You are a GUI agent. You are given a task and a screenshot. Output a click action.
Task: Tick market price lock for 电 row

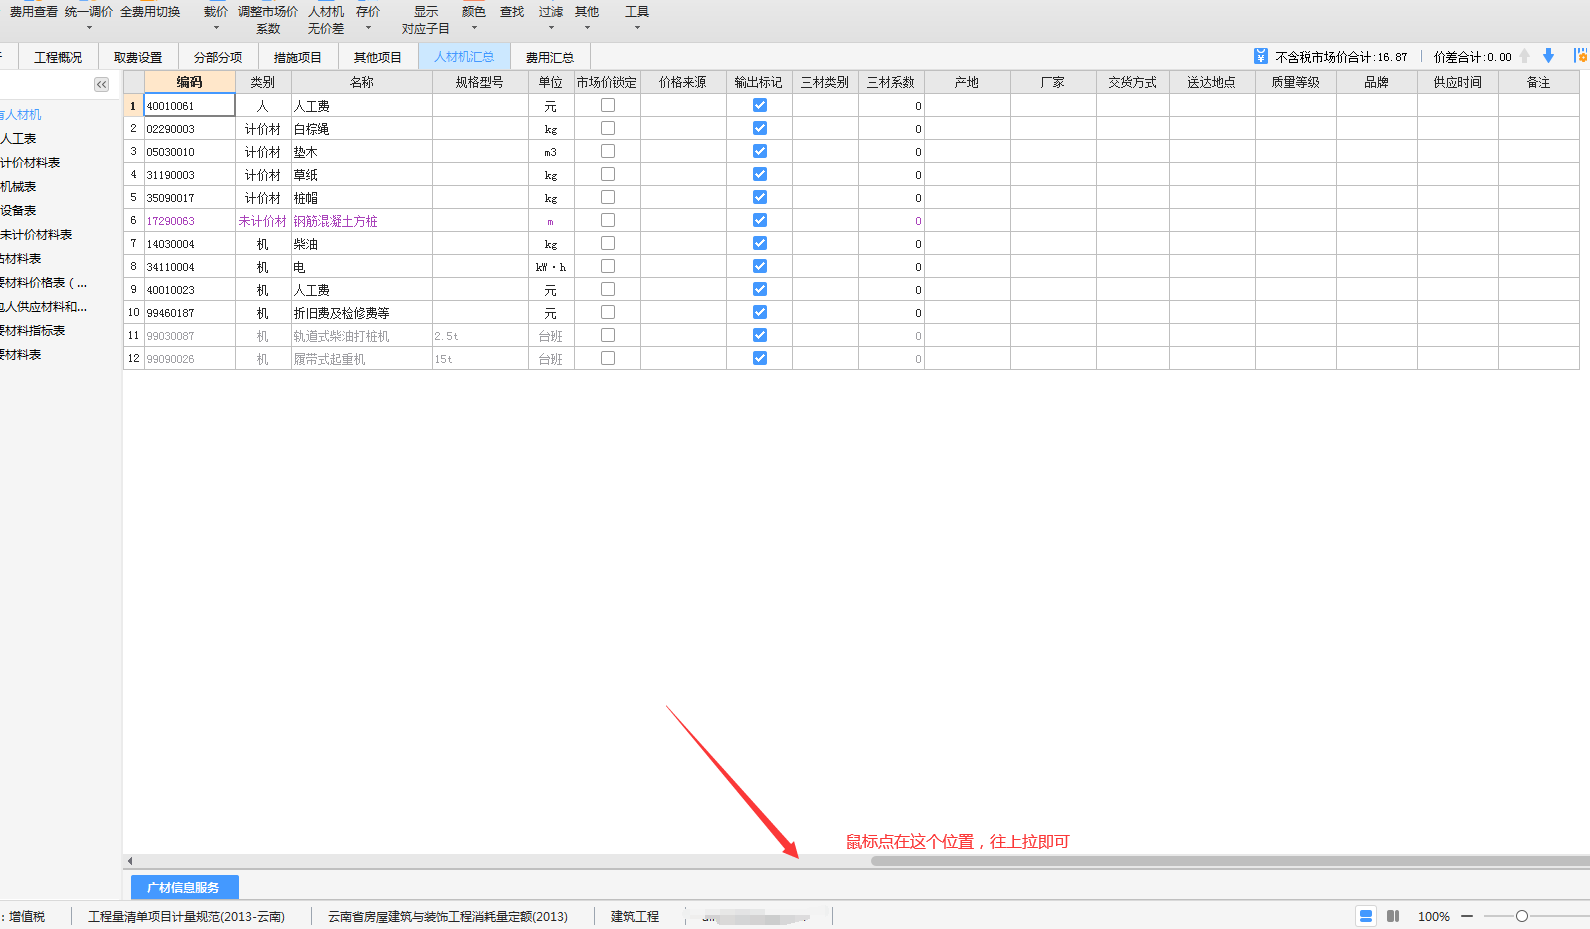[607, 266]
